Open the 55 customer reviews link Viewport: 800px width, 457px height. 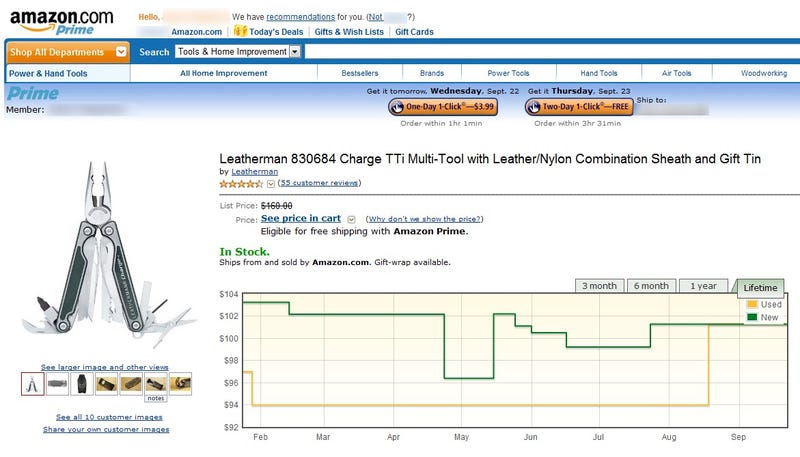(x=319, y=183)
